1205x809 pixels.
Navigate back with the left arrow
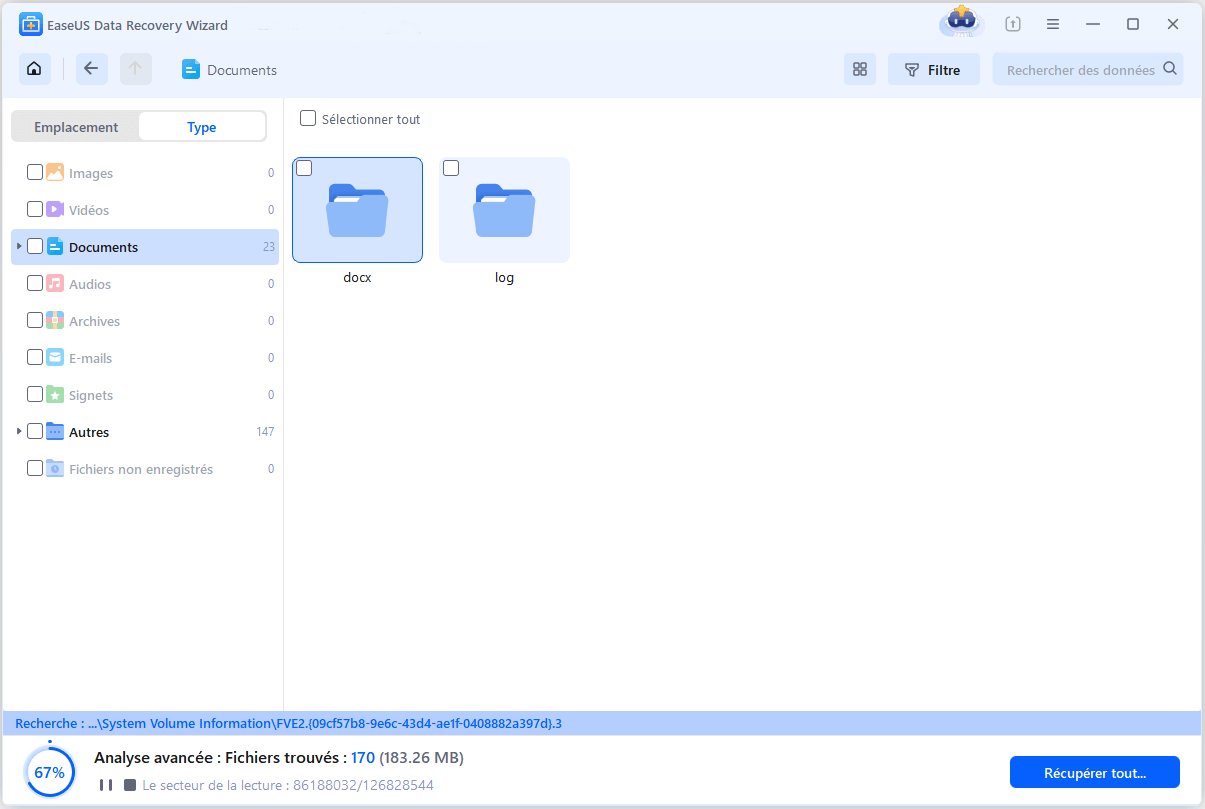coord(92,69)
